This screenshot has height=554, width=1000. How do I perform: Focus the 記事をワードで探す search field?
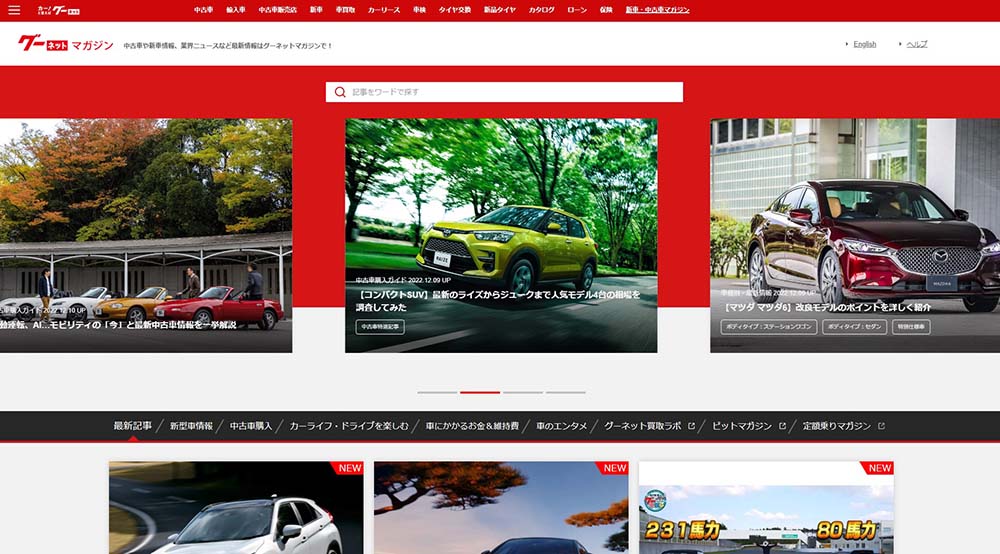pyautogui.click(x=504, y=92)
